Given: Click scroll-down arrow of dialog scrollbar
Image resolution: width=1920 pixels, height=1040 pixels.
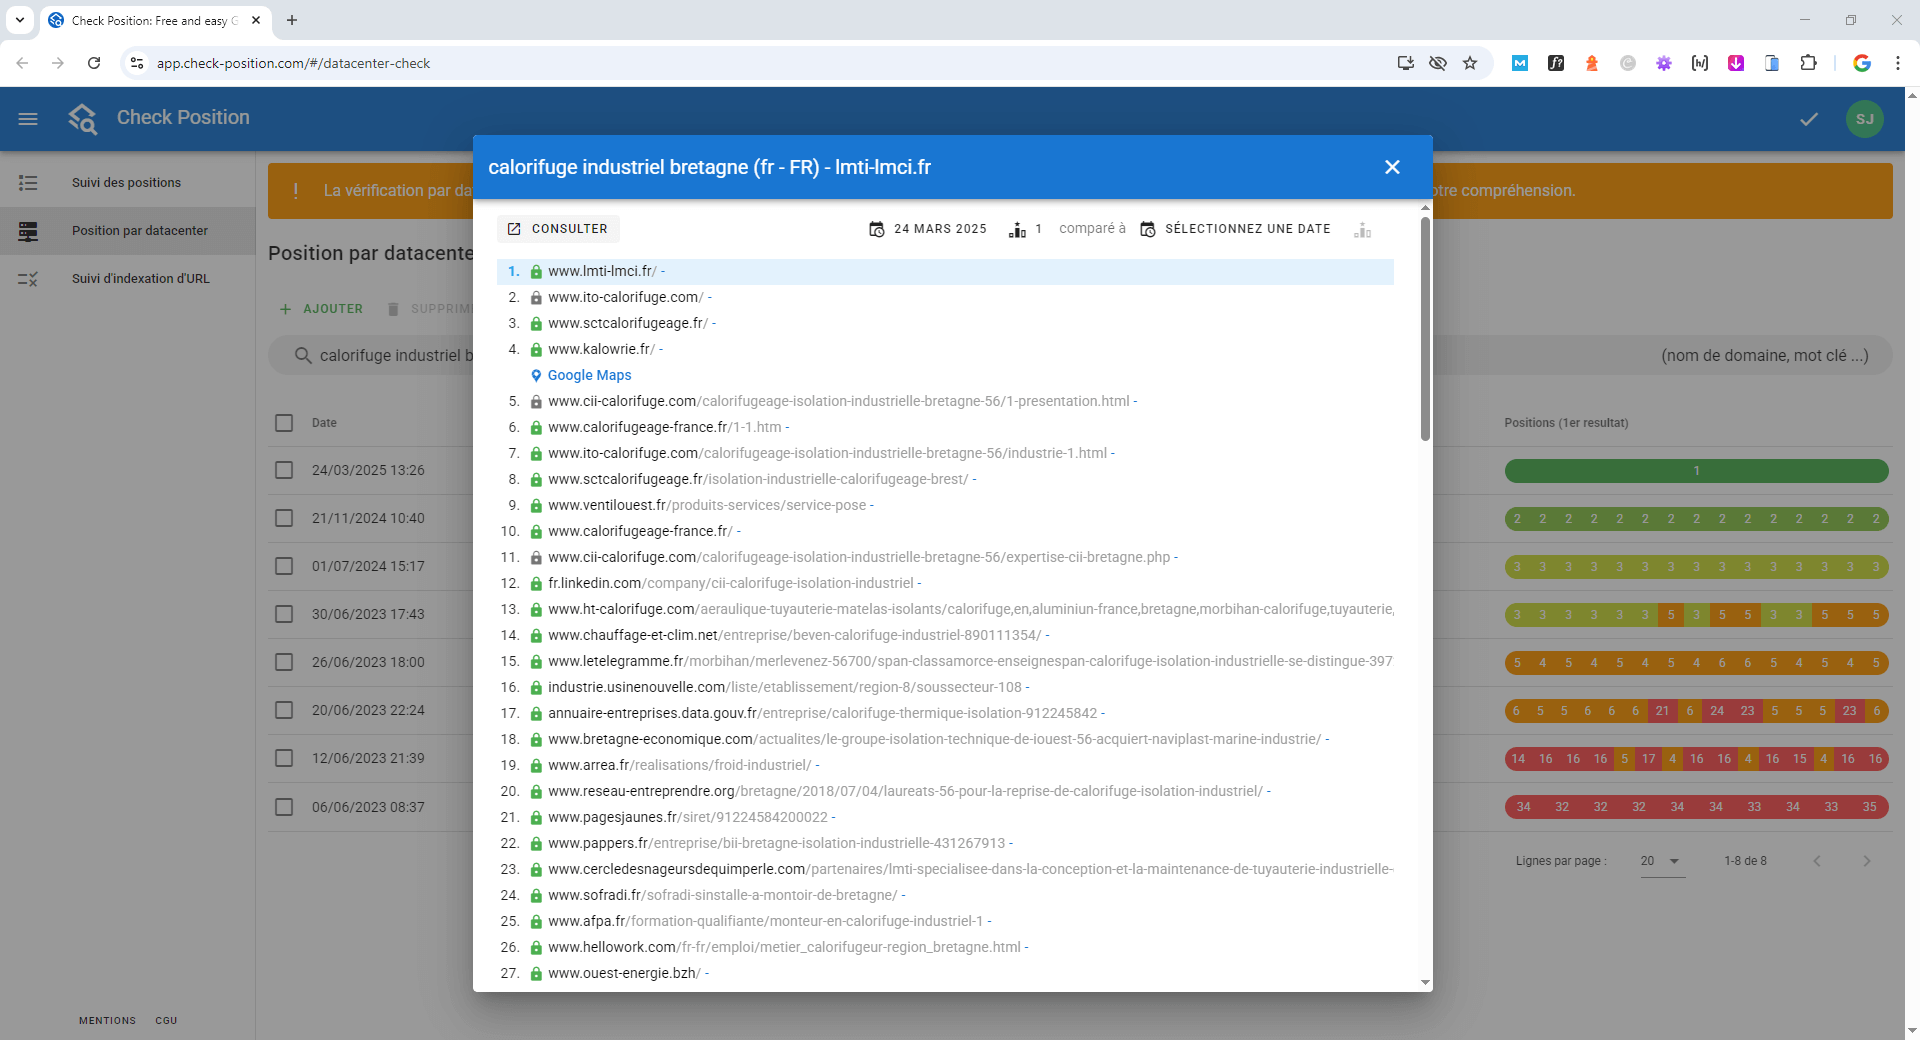Looking at the screenshot, I should [1425, 983].
